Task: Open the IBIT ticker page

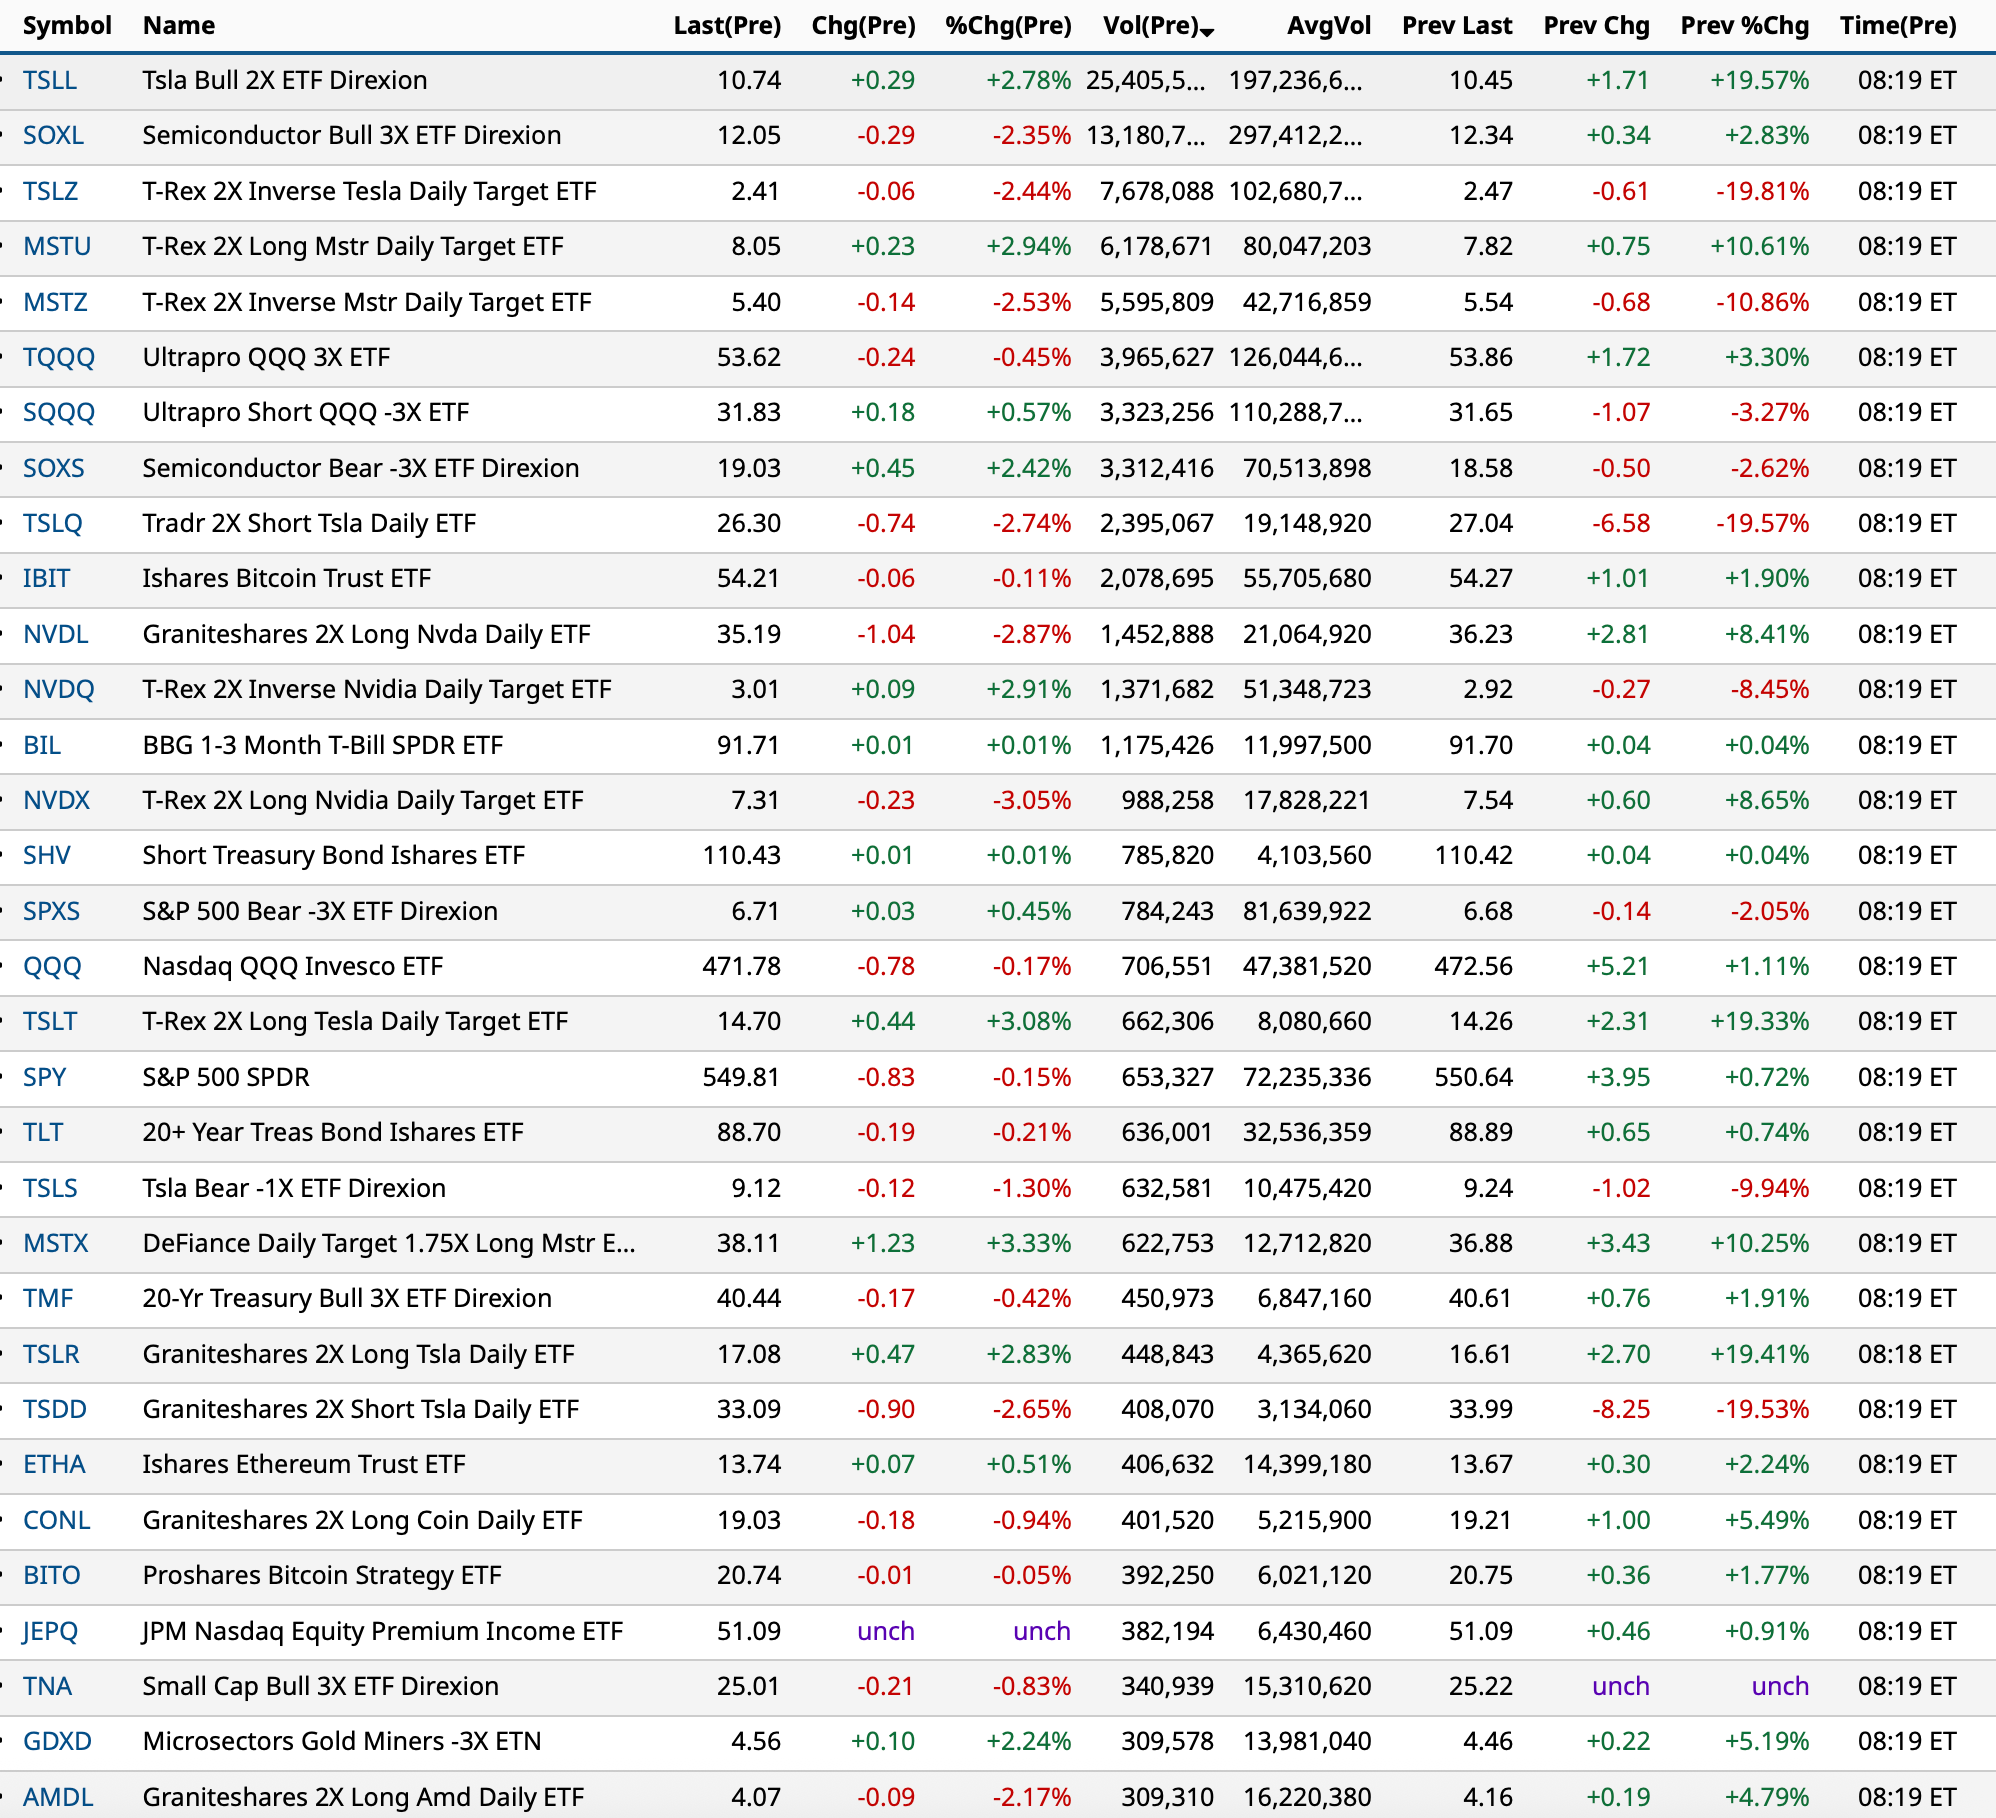Action: coord(46,578)
